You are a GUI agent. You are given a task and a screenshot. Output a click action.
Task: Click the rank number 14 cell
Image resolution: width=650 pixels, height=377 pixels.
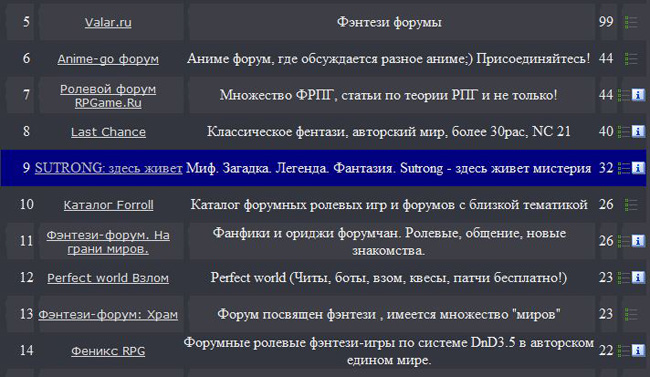point(26,350)
